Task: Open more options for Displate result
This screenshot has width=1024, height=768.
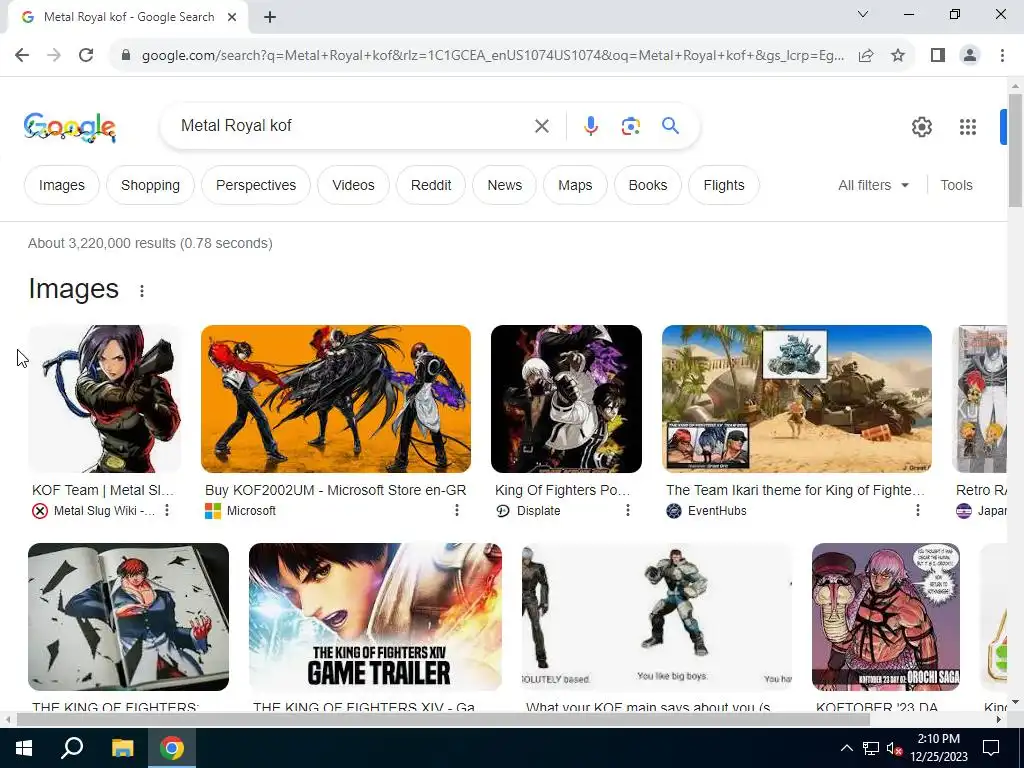Action: (x=628, y=510)
